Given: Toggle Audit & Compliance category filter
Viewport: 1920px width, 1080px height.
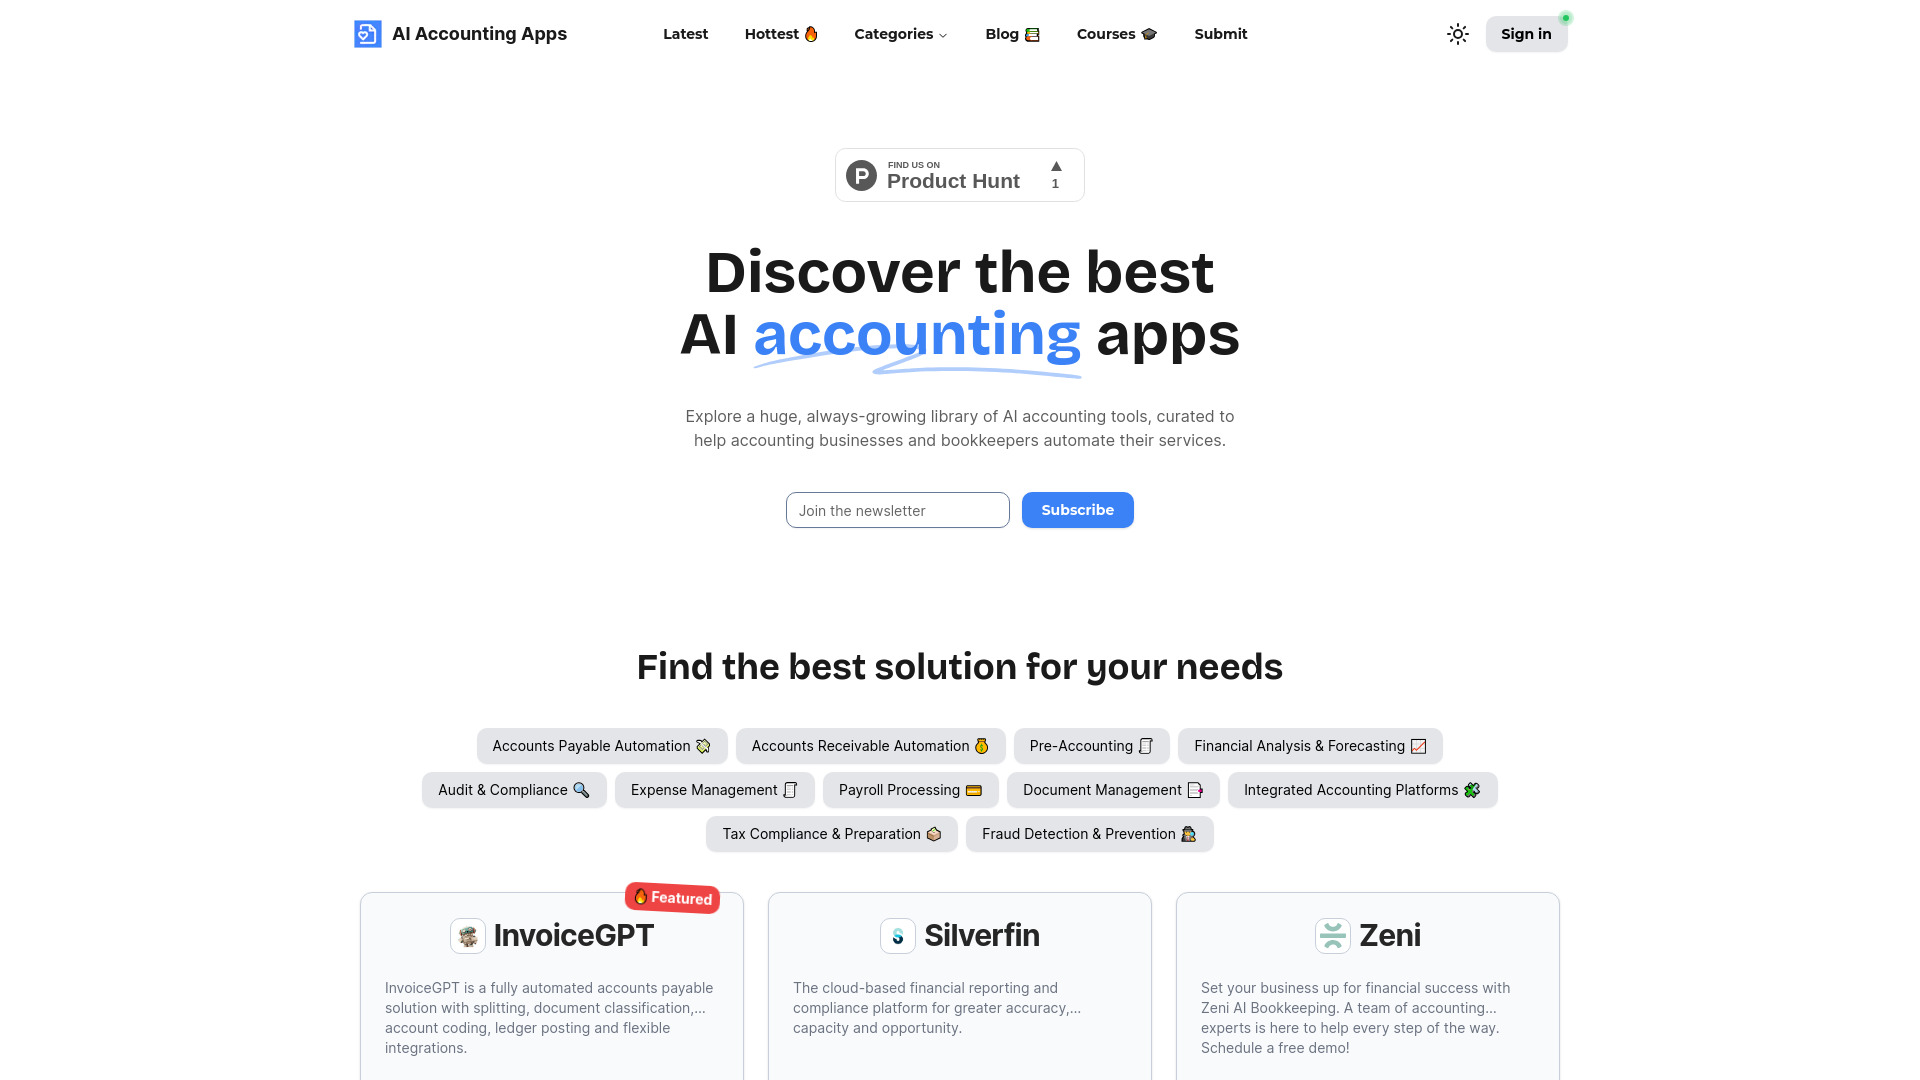Looking at the screenshot, I should tap(513, 790).
